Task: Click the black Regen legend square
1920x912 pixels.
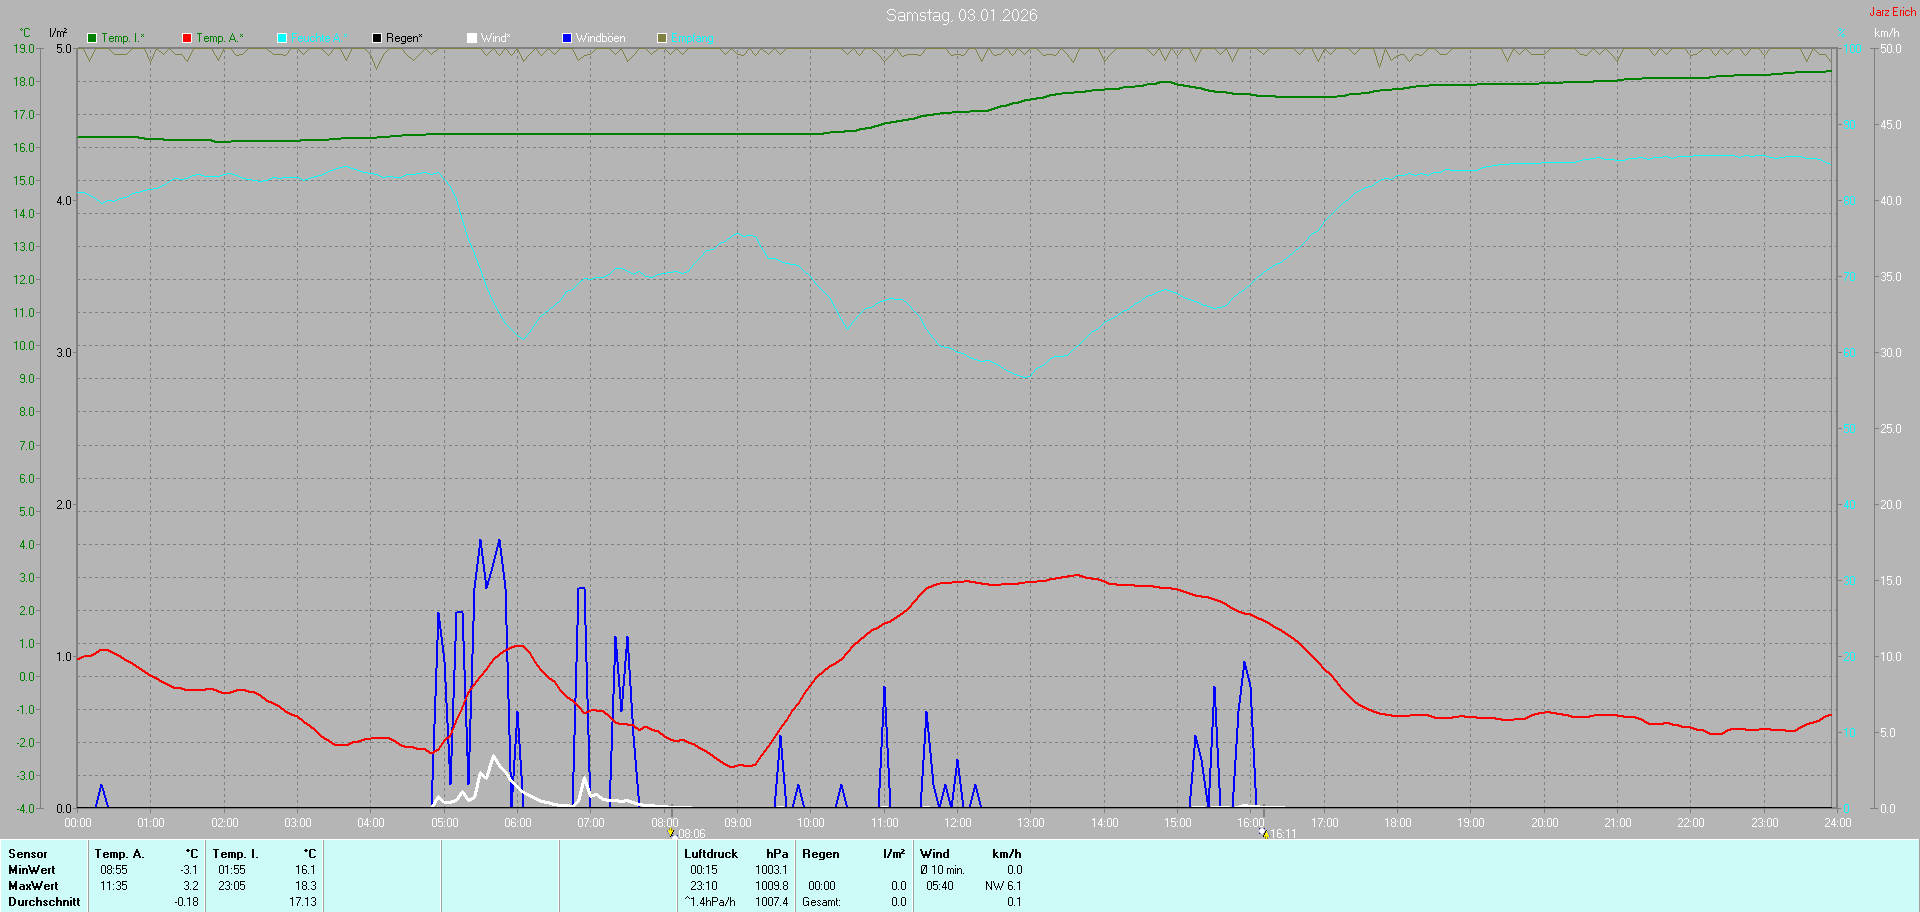Action: [377, 38]
